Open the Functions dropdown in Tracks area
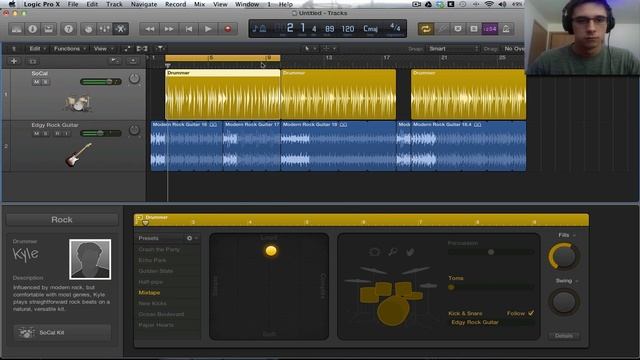The image size is (640, 360). pyautogui.click(x=69, y=49)
